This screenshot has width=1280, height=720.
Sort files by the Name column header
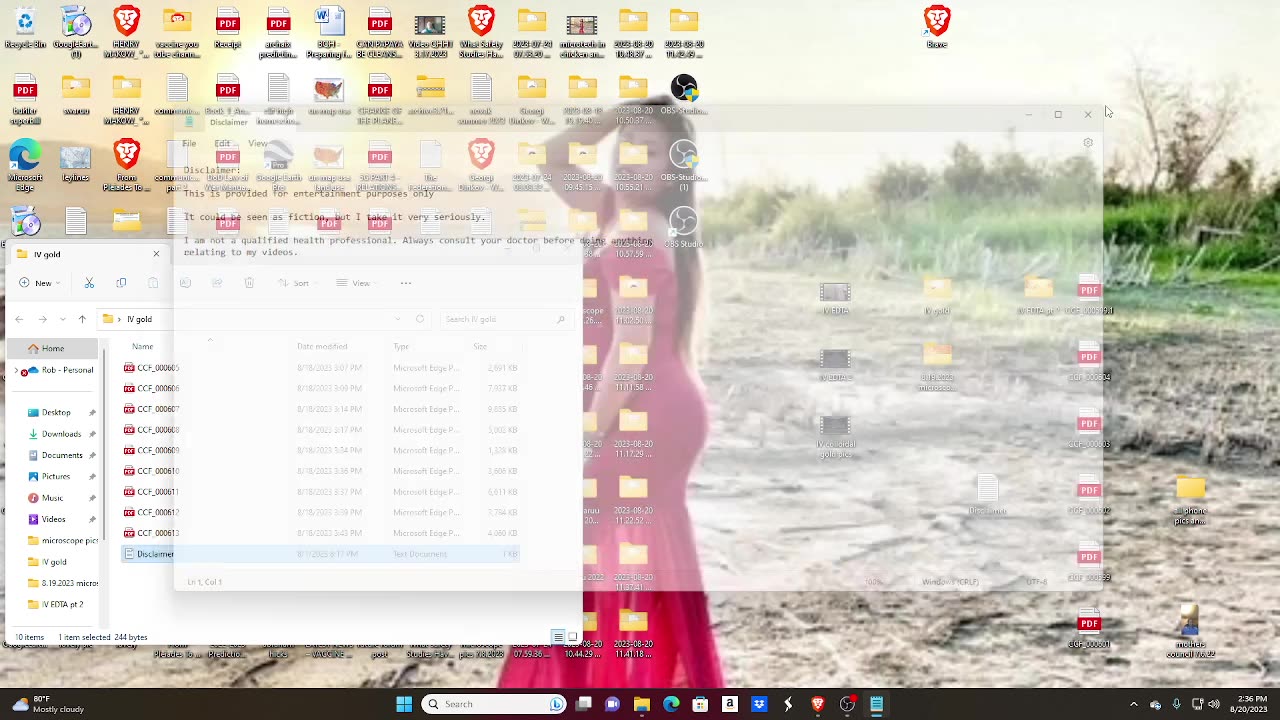pos(142,347)
